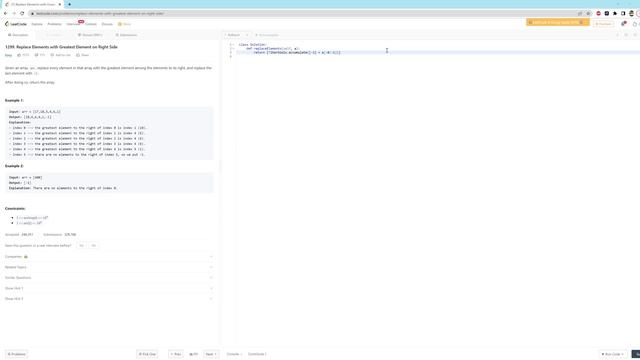Viewport: 640px width, 360px height.
Task: Click the red ad blocker extension icon
Action: coord(598,13)
